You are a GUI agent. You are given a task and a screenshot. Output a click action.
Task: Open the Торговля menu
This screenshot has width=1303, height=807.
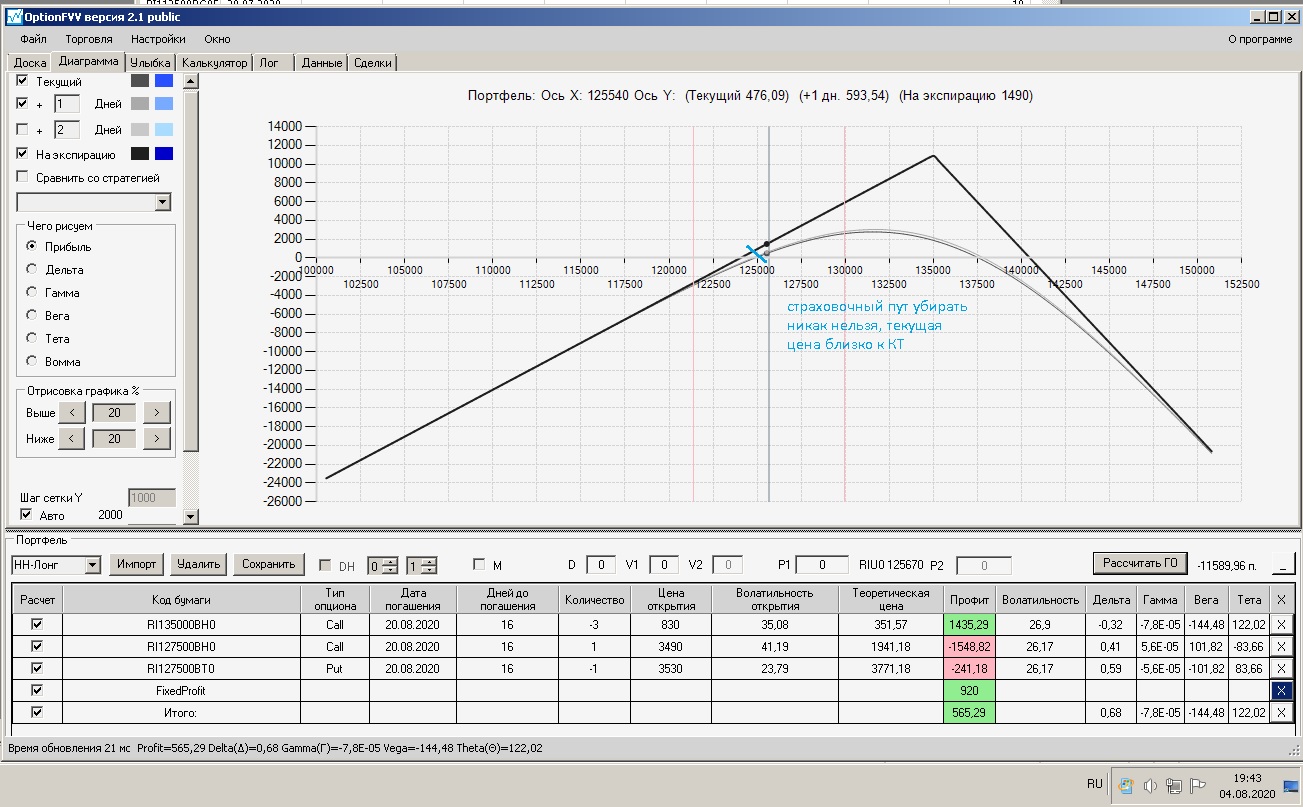click(x=89, y=39)
